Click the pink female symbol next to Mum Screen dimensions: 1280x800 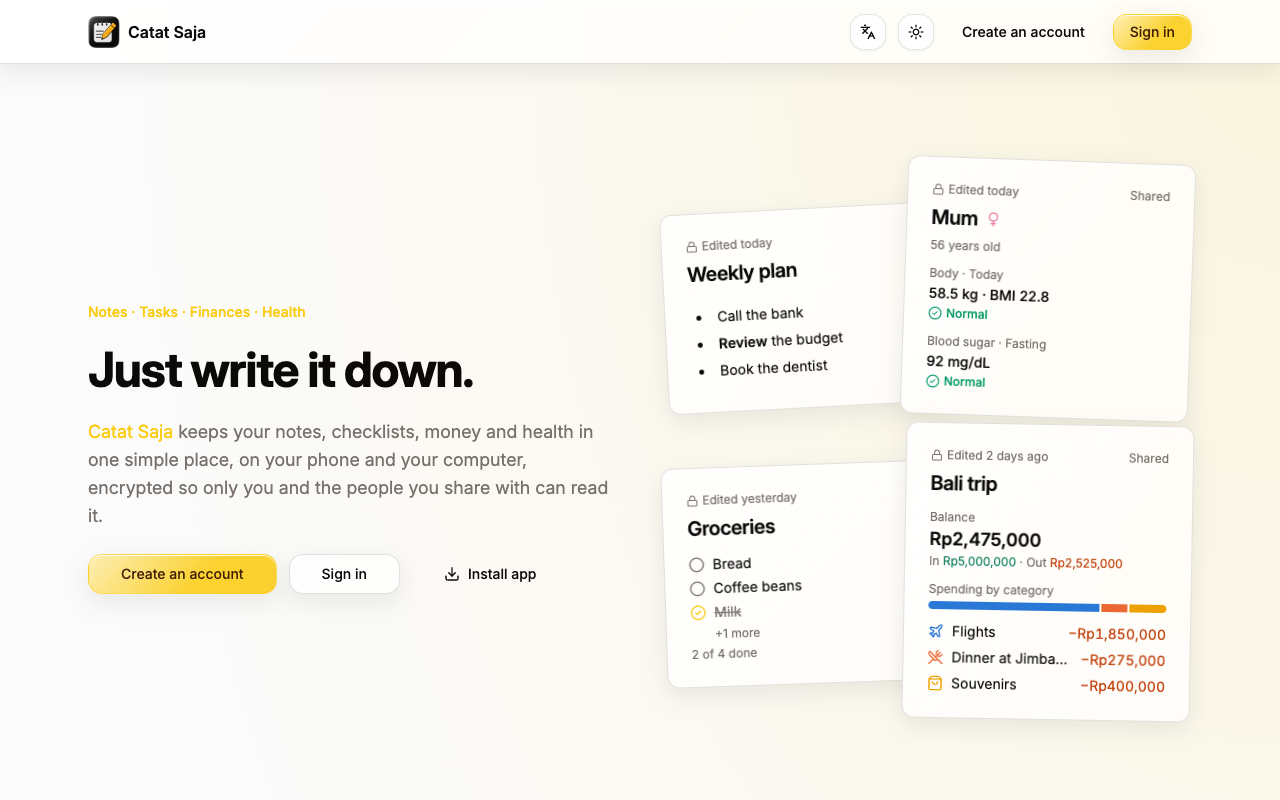[x=993, y=219]
